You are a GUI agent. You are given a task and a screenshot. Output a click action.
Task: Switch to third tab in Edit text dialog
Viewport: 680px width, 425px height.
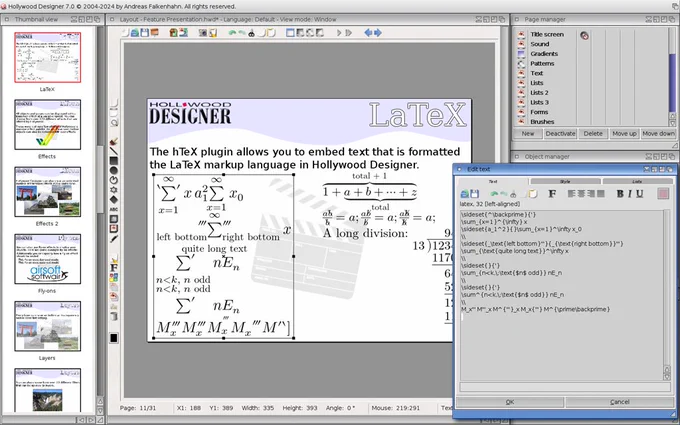click(637, 181)
